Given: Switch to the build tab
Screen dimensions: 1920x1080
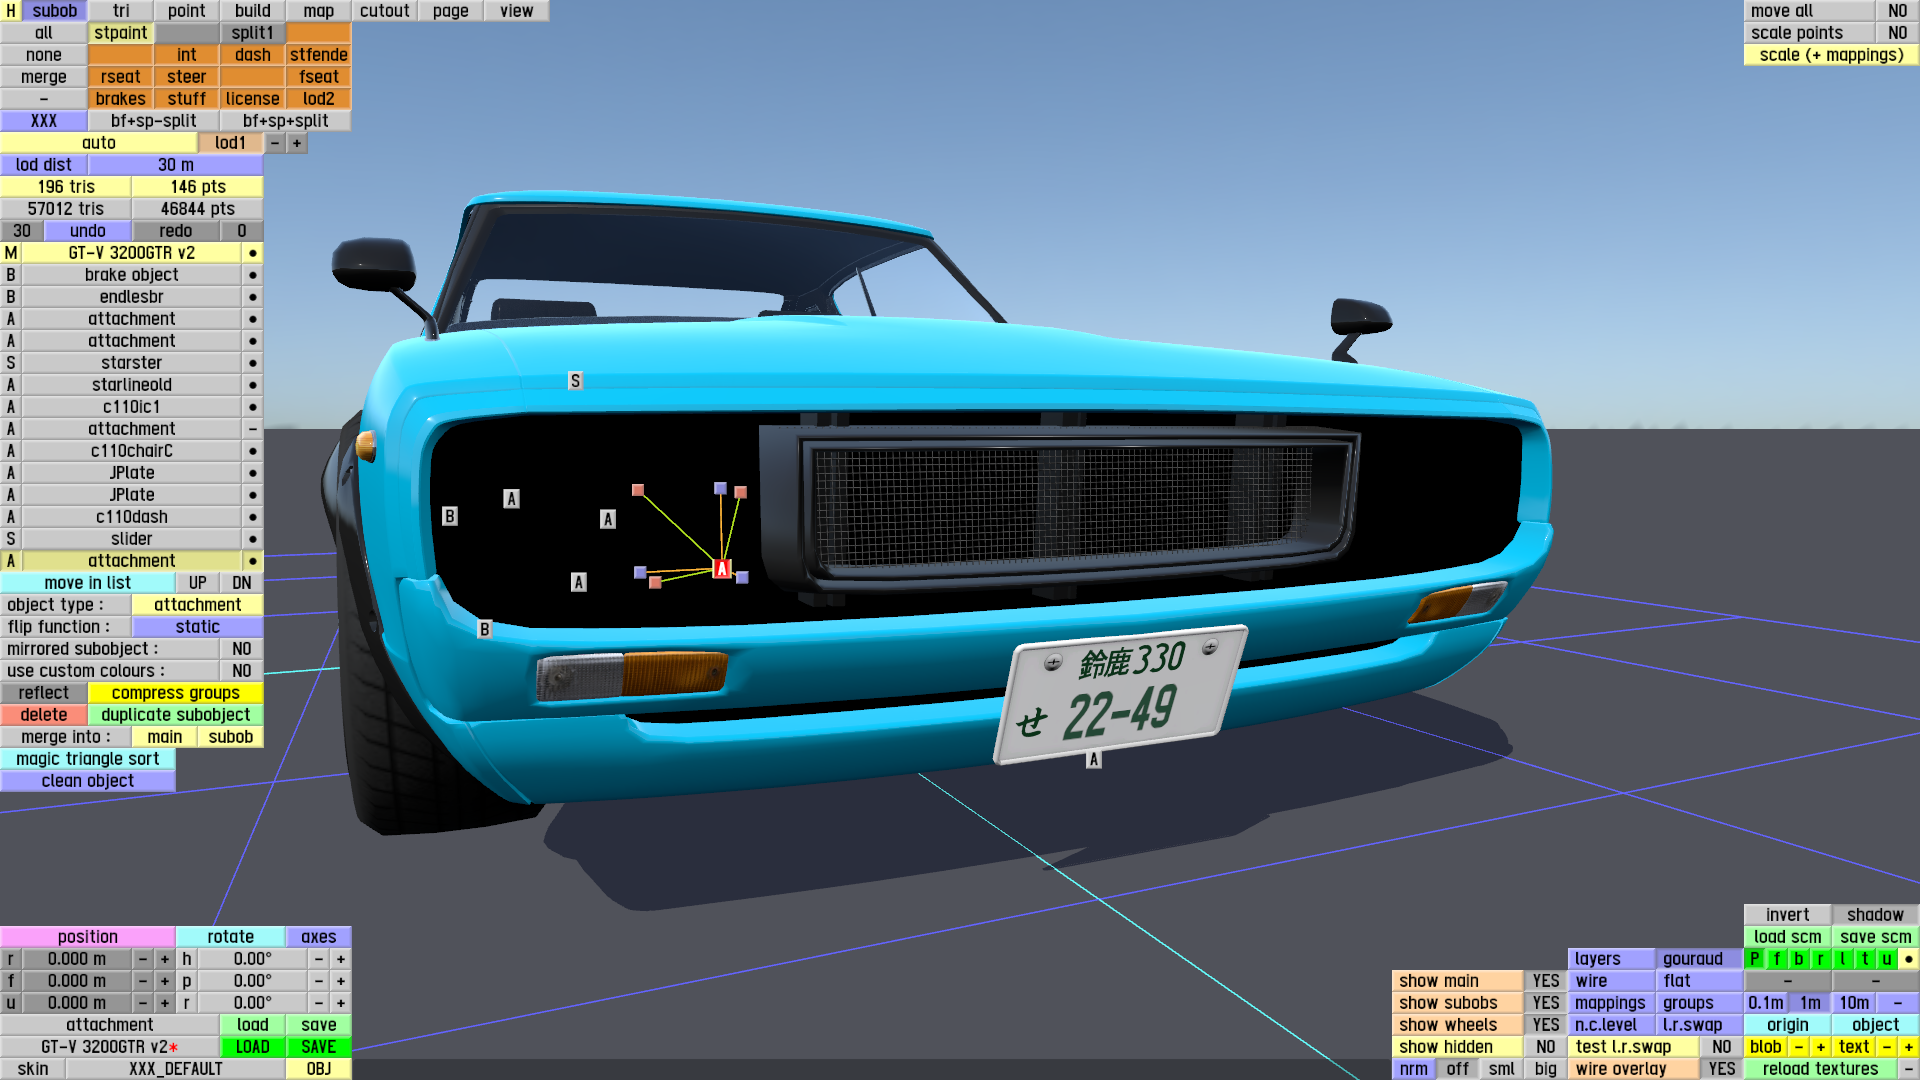Looking at the screenshot, I should pos(253,11).
